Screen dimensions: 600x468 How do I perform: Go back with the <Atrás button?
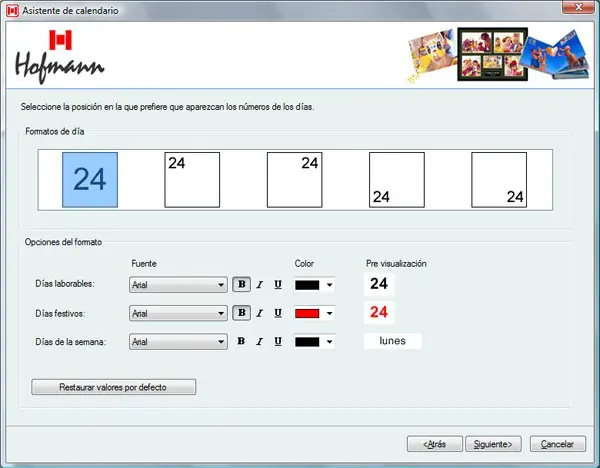[435, 444]
